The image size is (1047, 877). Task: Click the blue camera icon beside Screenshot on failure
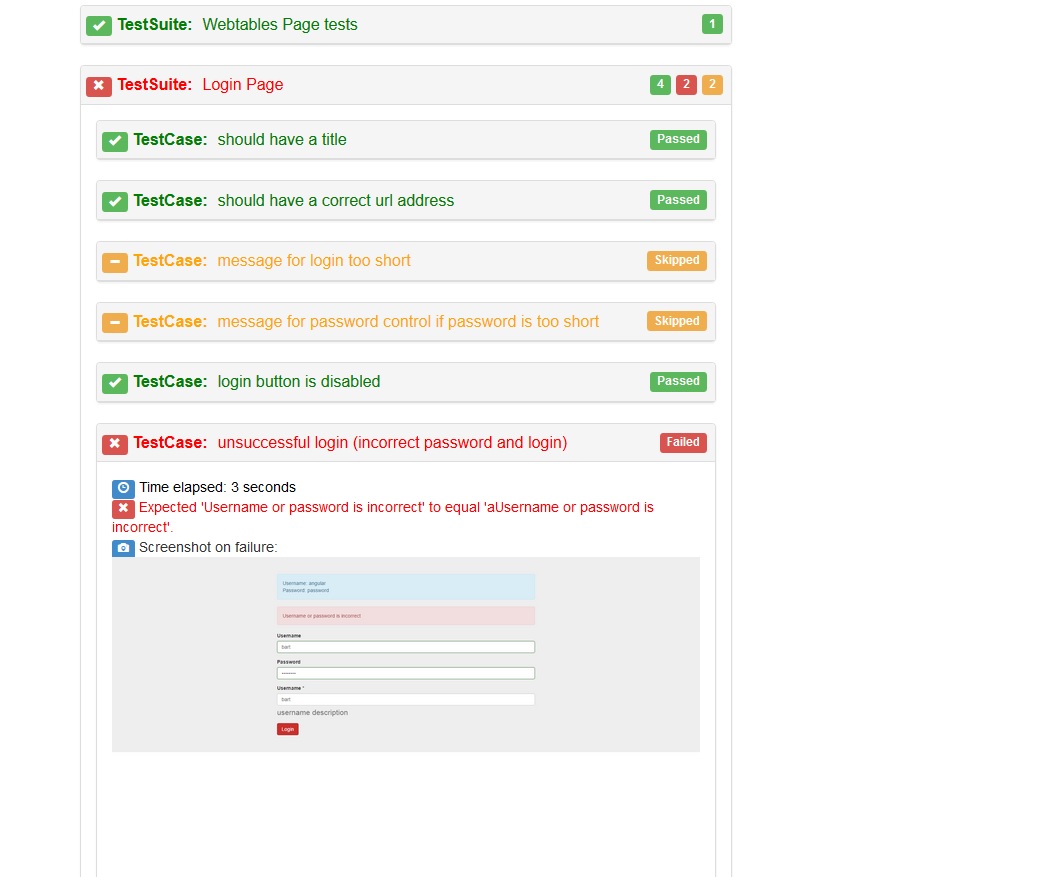[123, 548]
